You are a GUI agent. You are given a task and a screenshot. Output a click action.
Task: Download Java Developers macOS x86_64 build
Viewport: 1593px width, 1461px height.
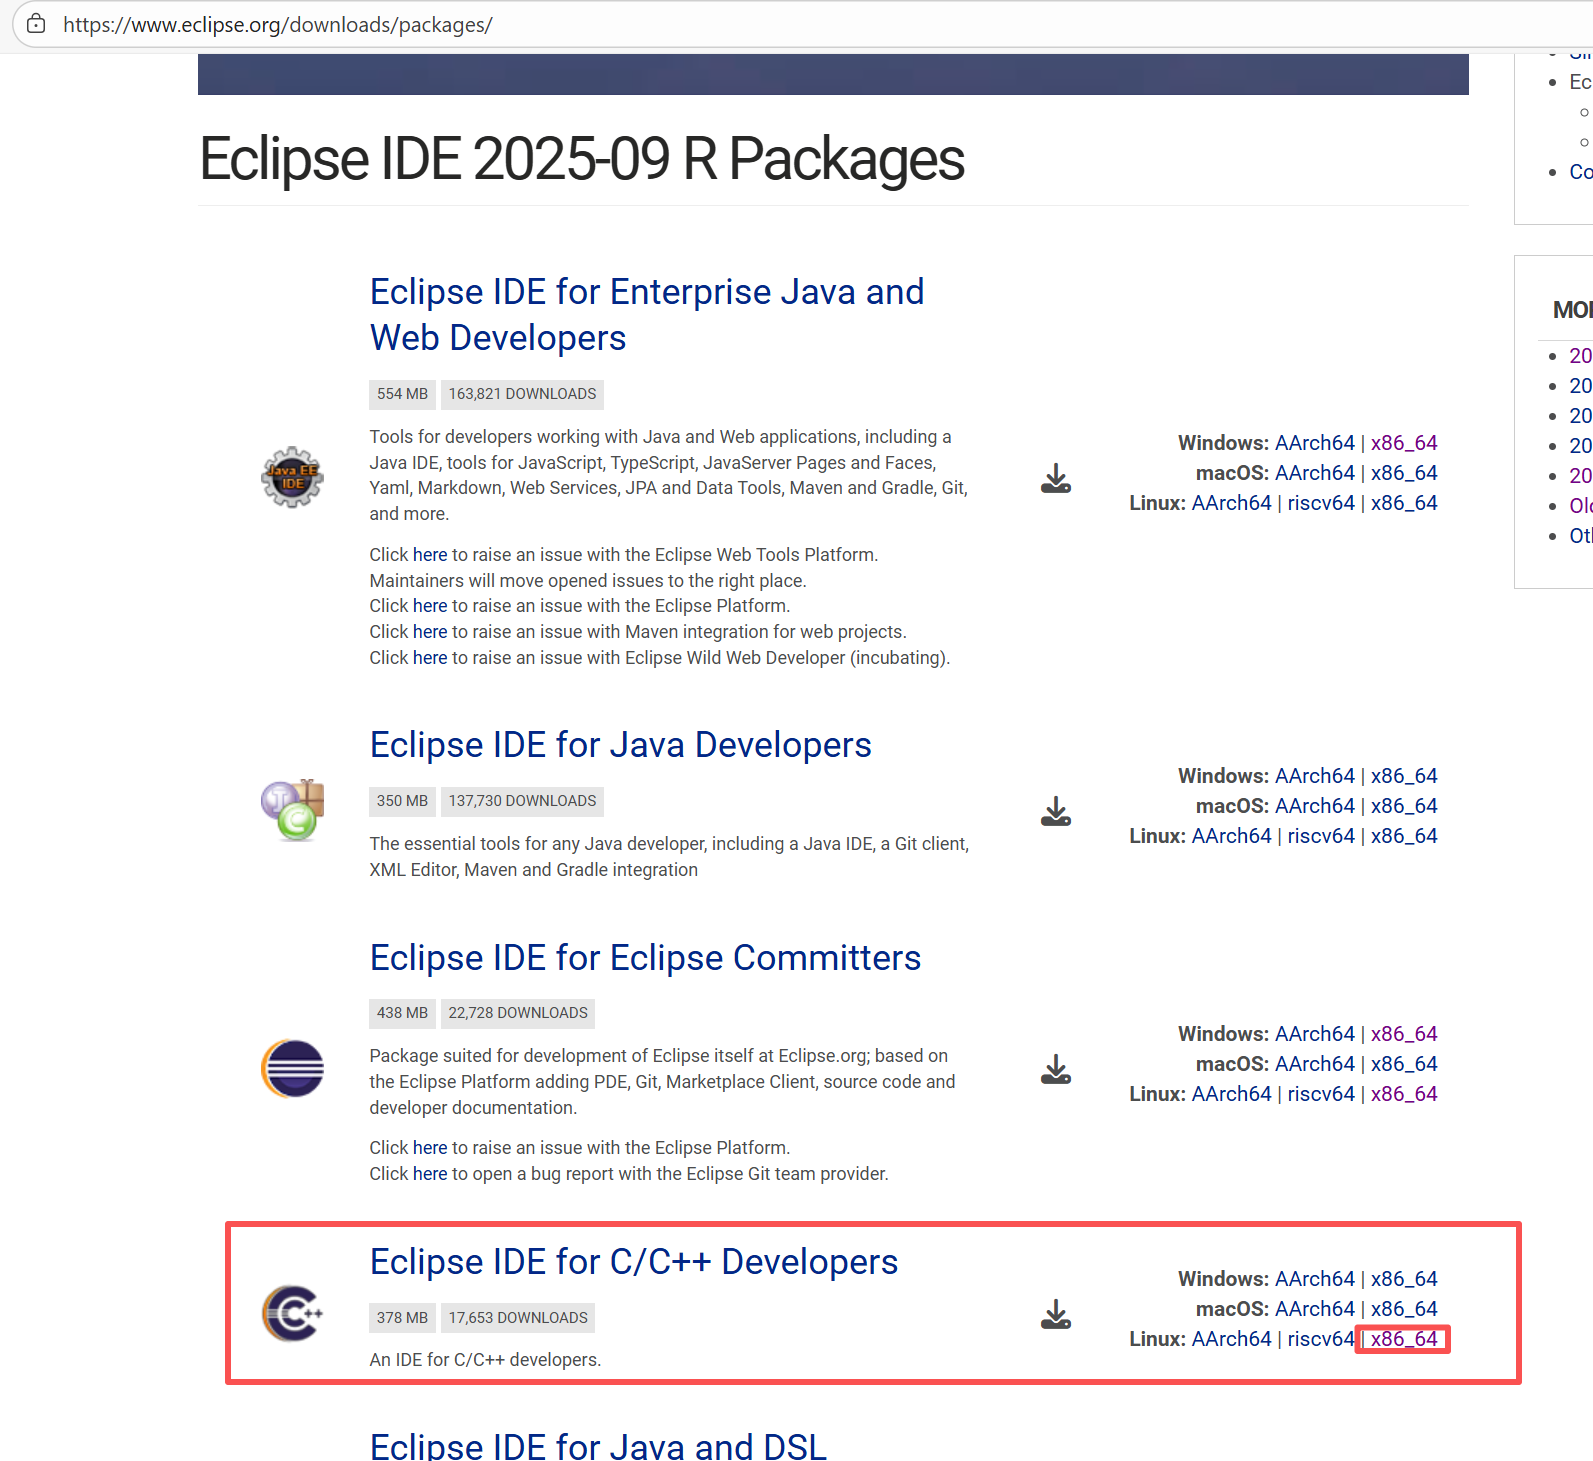coord(1404,806)
